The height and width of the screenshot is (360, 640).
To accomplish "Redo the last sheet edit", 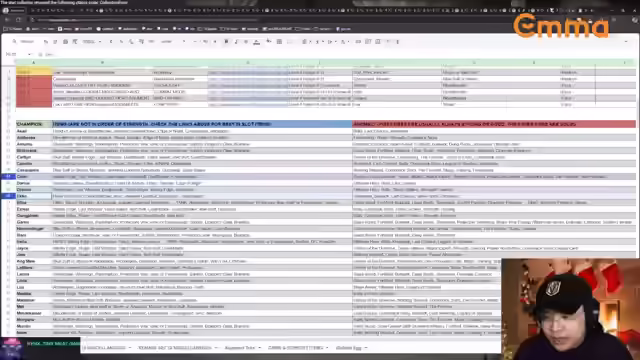I will click(55, 42).
